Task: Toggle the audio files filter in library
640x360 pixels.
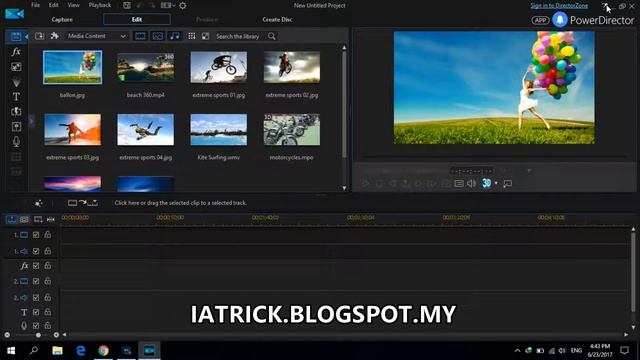Action: pyautogui.click(x=175, y=36)
